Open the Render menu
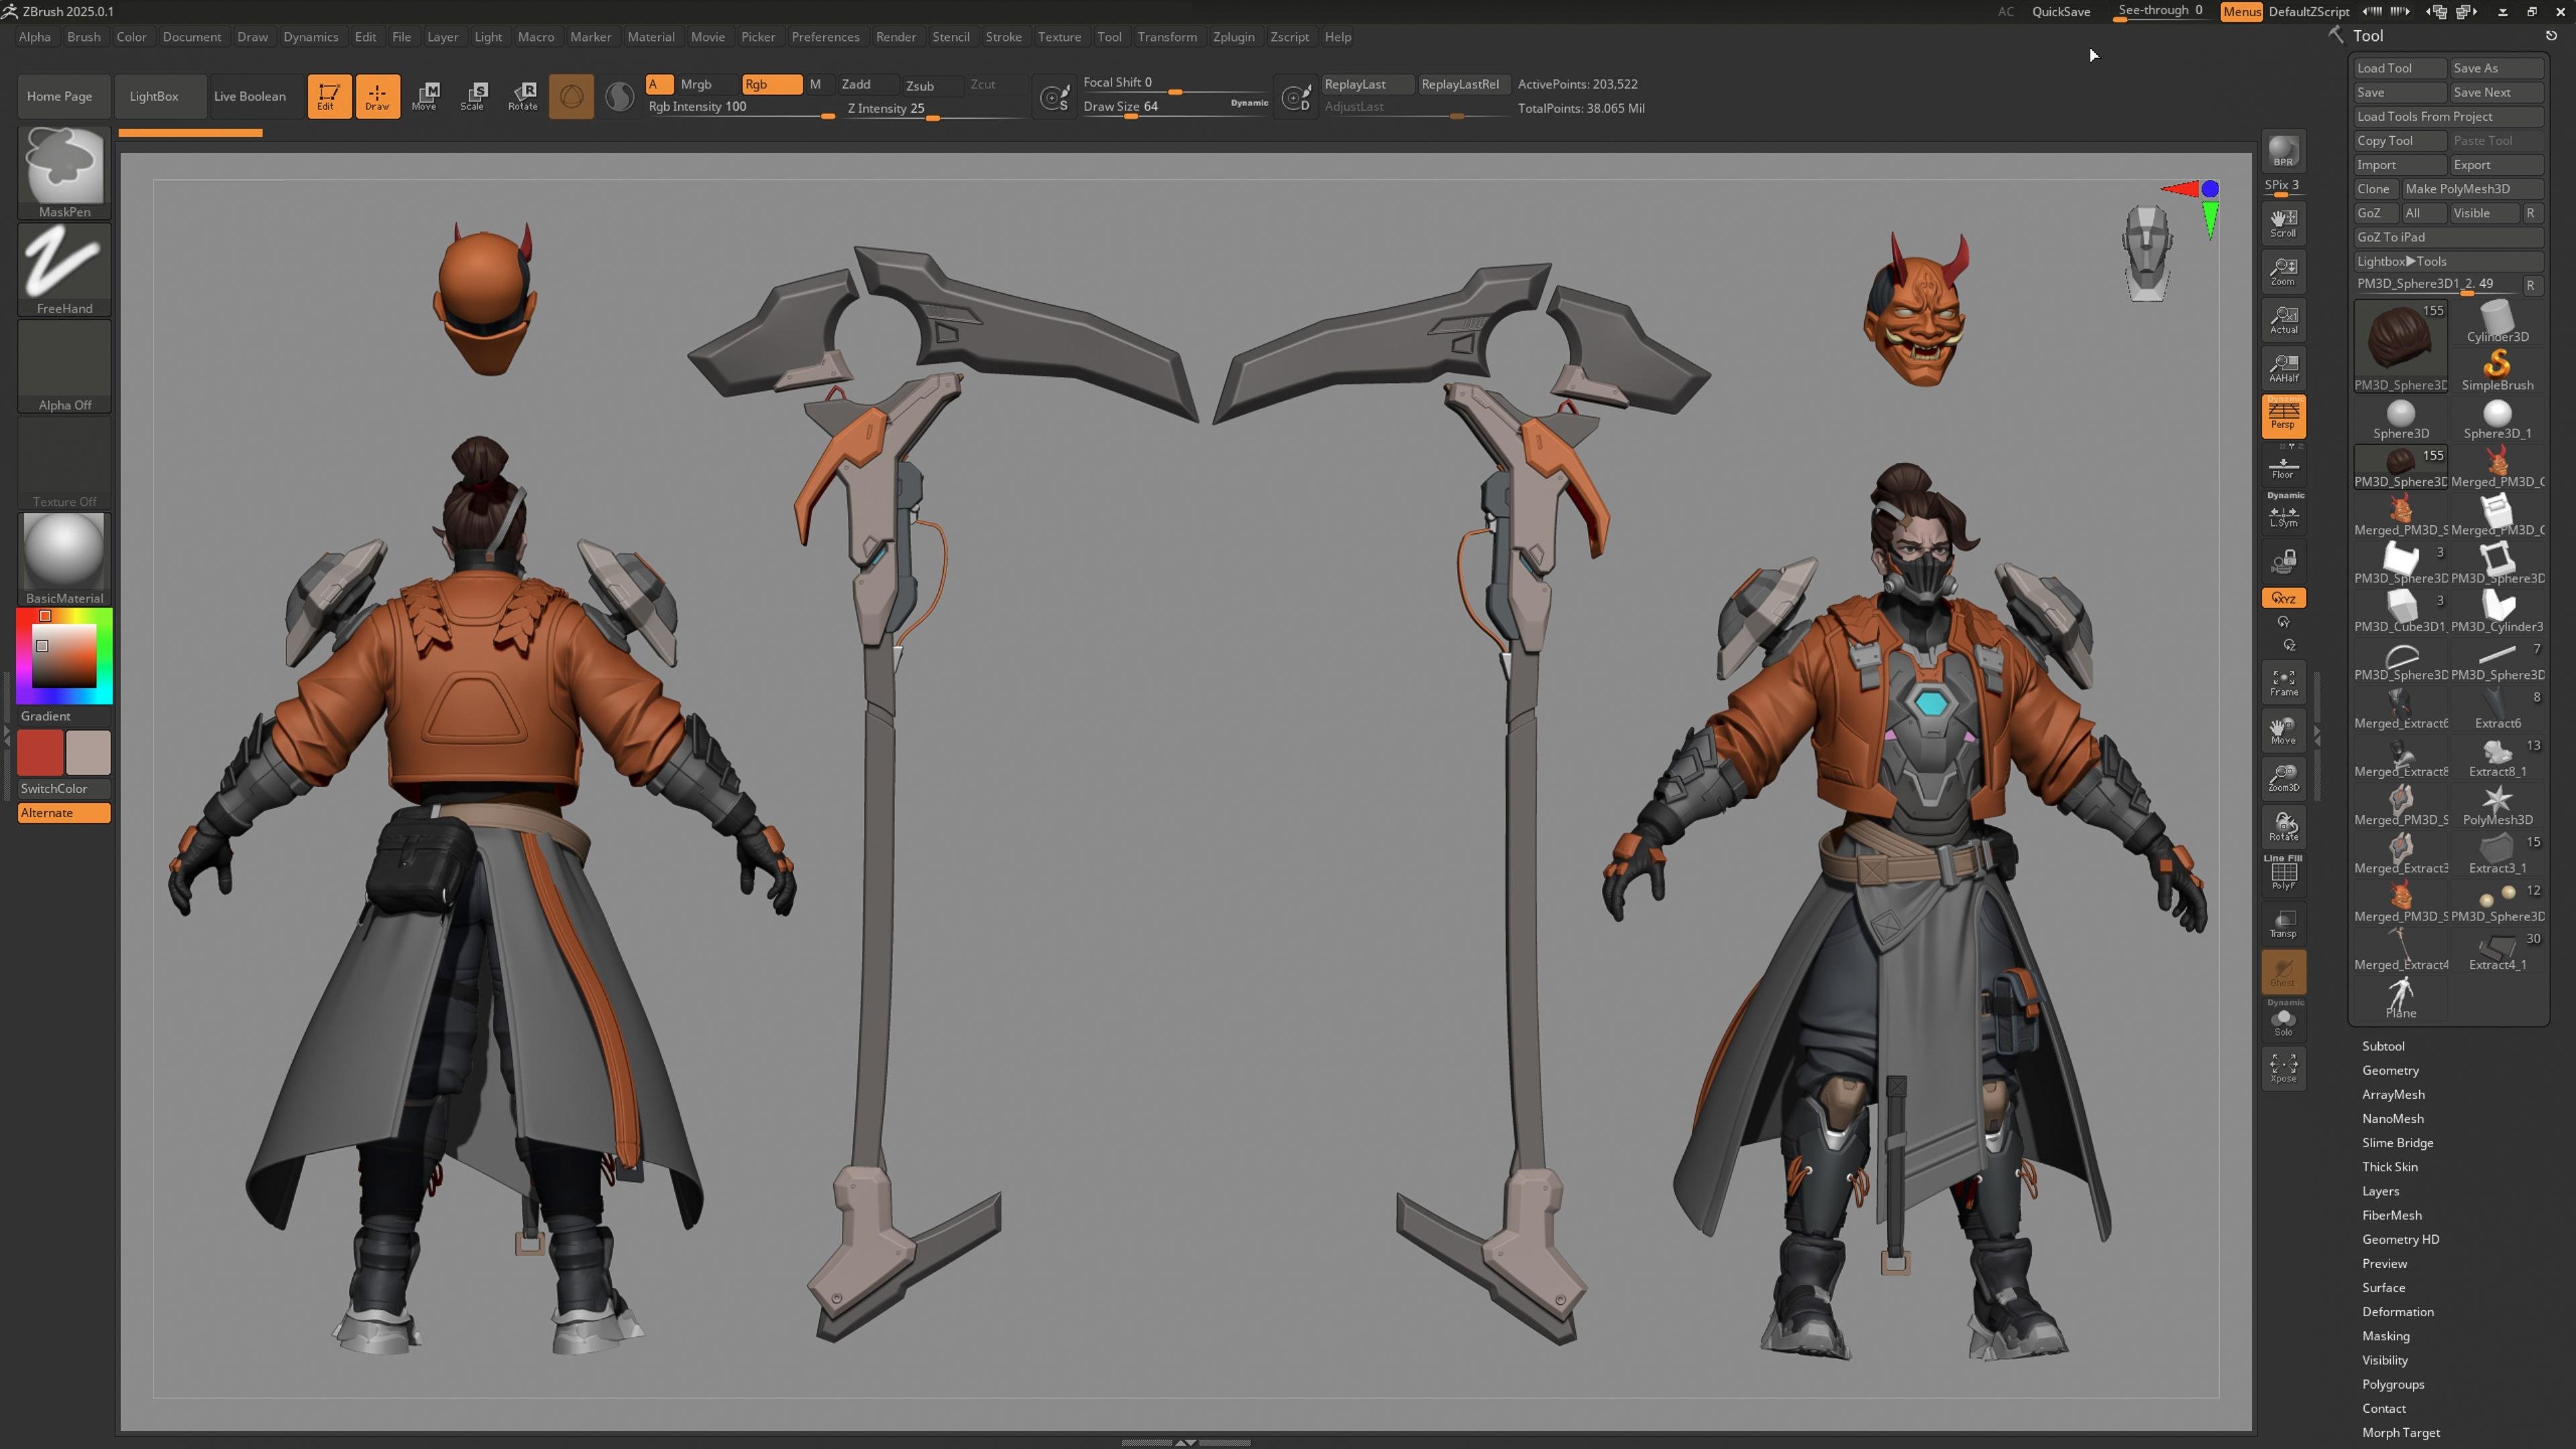The height and width of the screenshot is (1449, 2576). (896, 37)
